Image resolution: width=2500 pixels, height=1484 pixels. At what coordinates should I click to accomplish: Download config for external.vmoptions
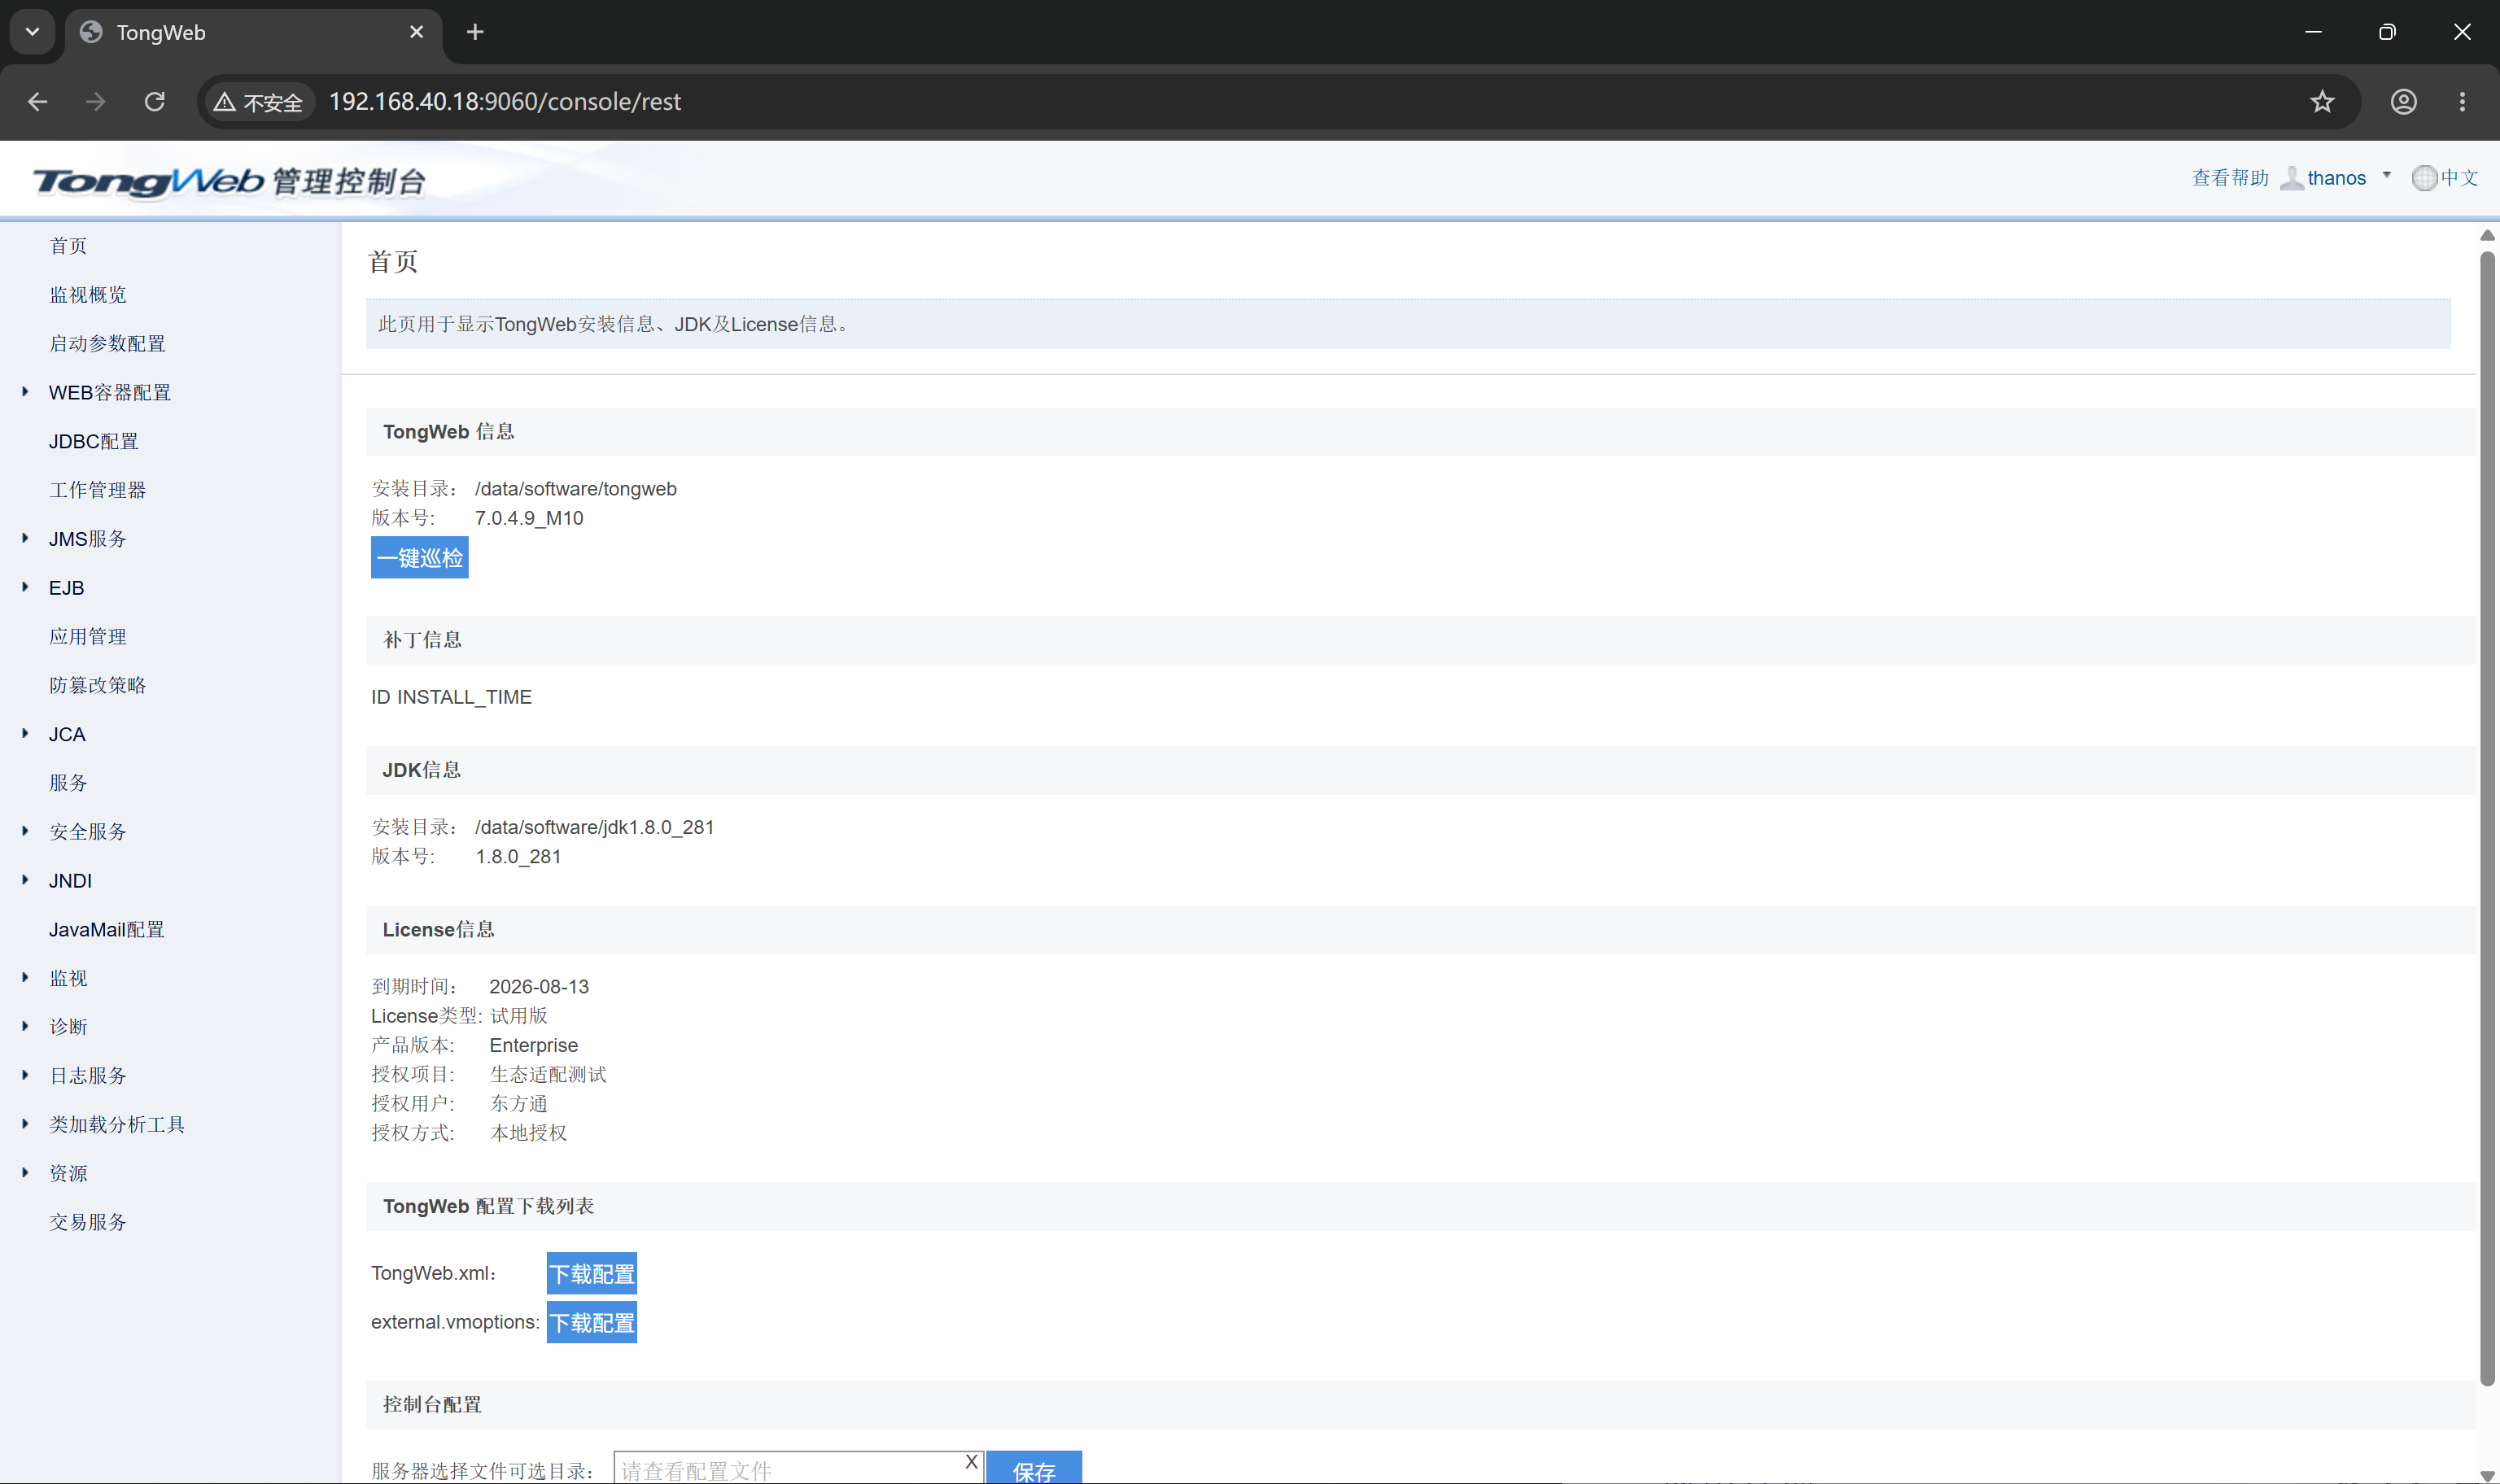click(592, 1323)
